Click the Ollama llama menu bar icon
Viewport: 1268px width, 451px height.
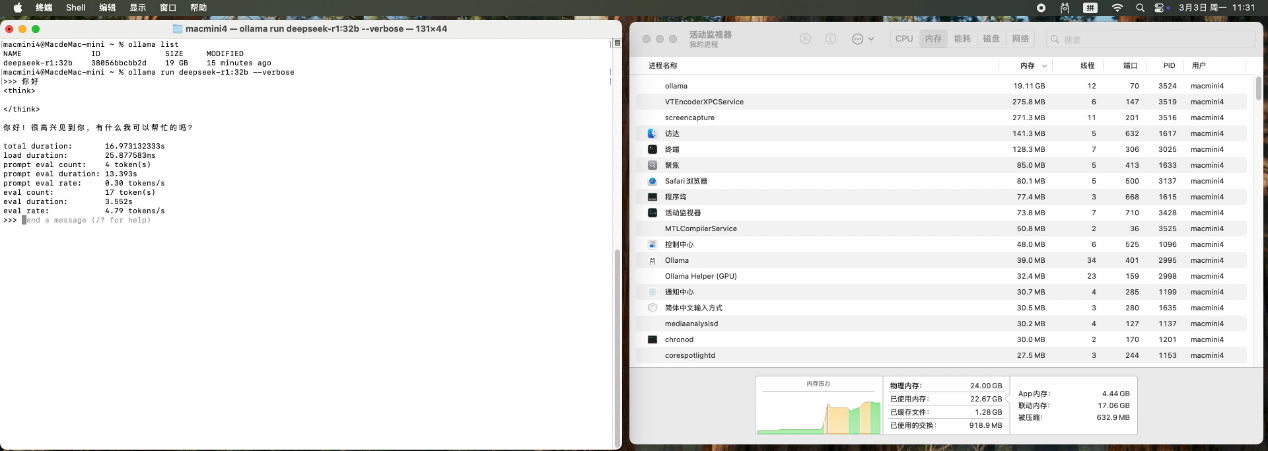(1066, 7)
